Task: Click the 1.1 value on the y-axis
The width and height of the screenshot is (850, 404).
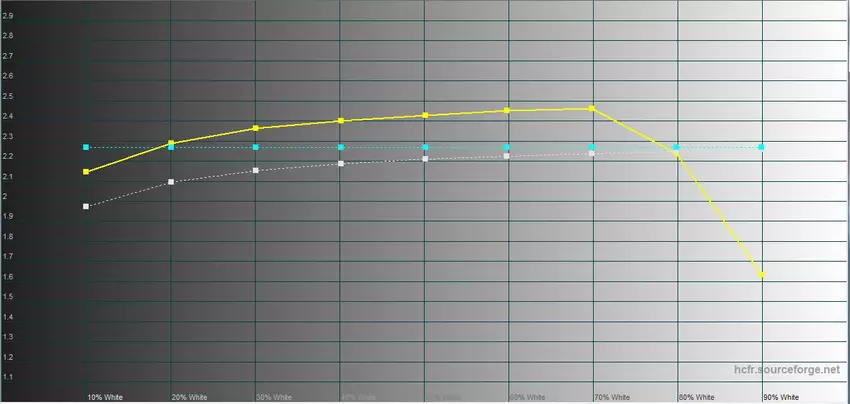Action: 8,377
